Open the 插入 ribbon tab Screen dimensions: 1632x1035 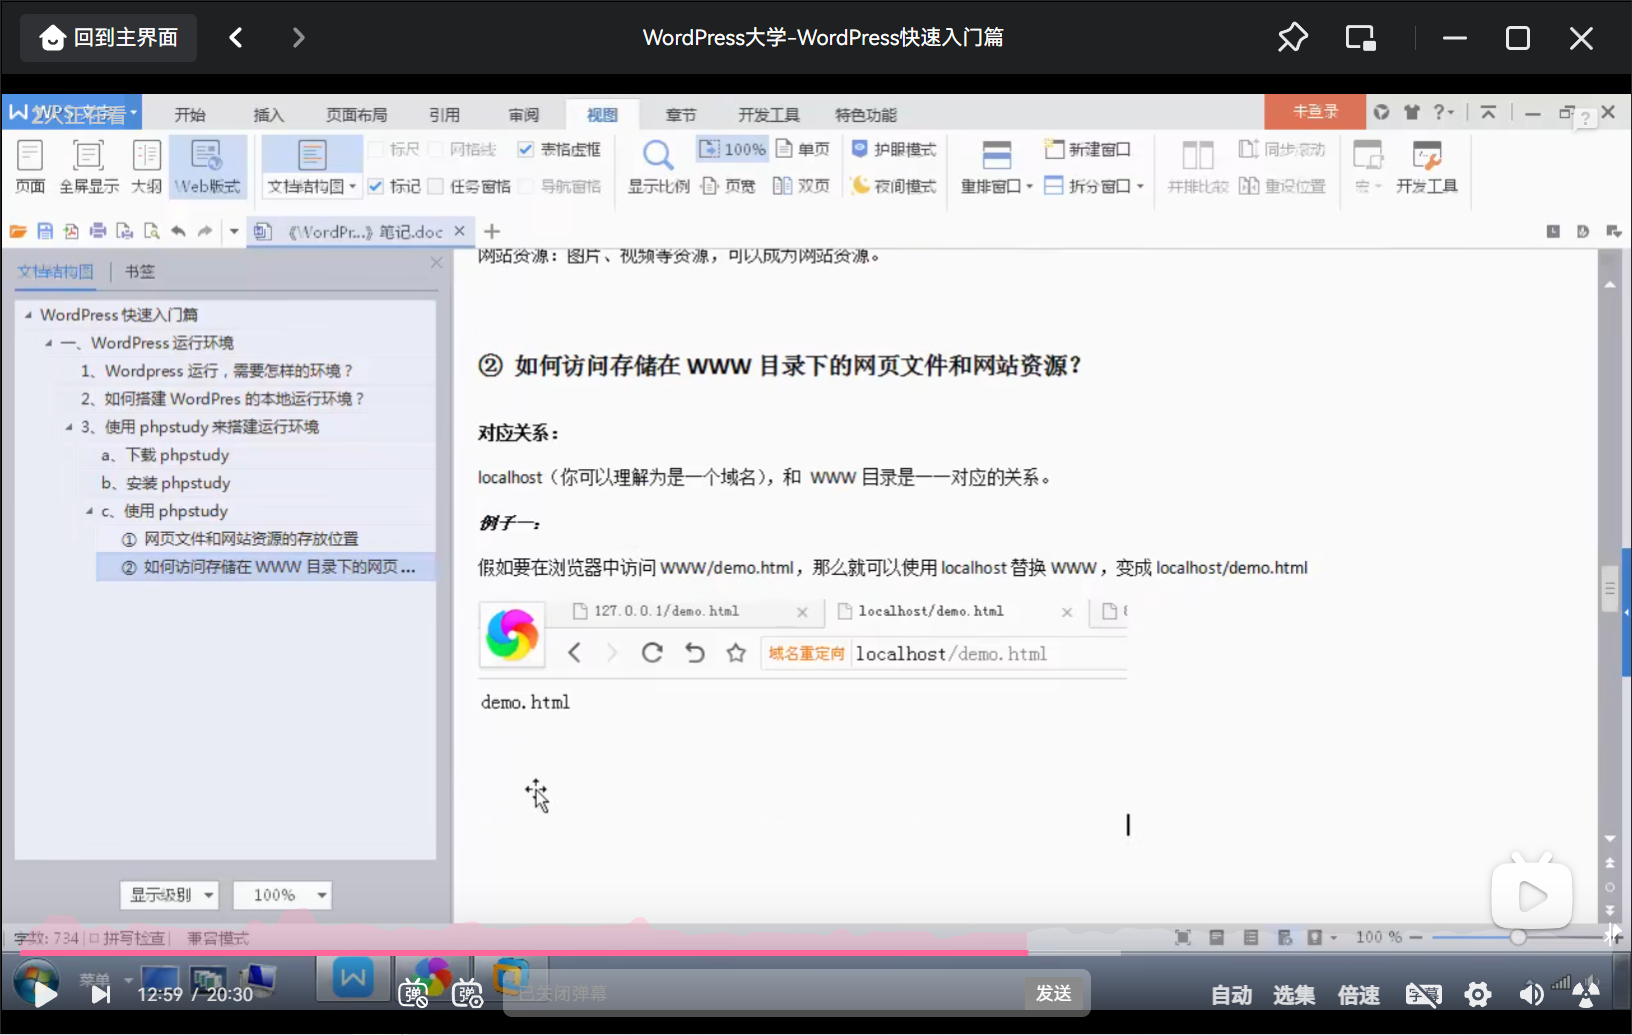pyautogui.click(x=268, y=114)
